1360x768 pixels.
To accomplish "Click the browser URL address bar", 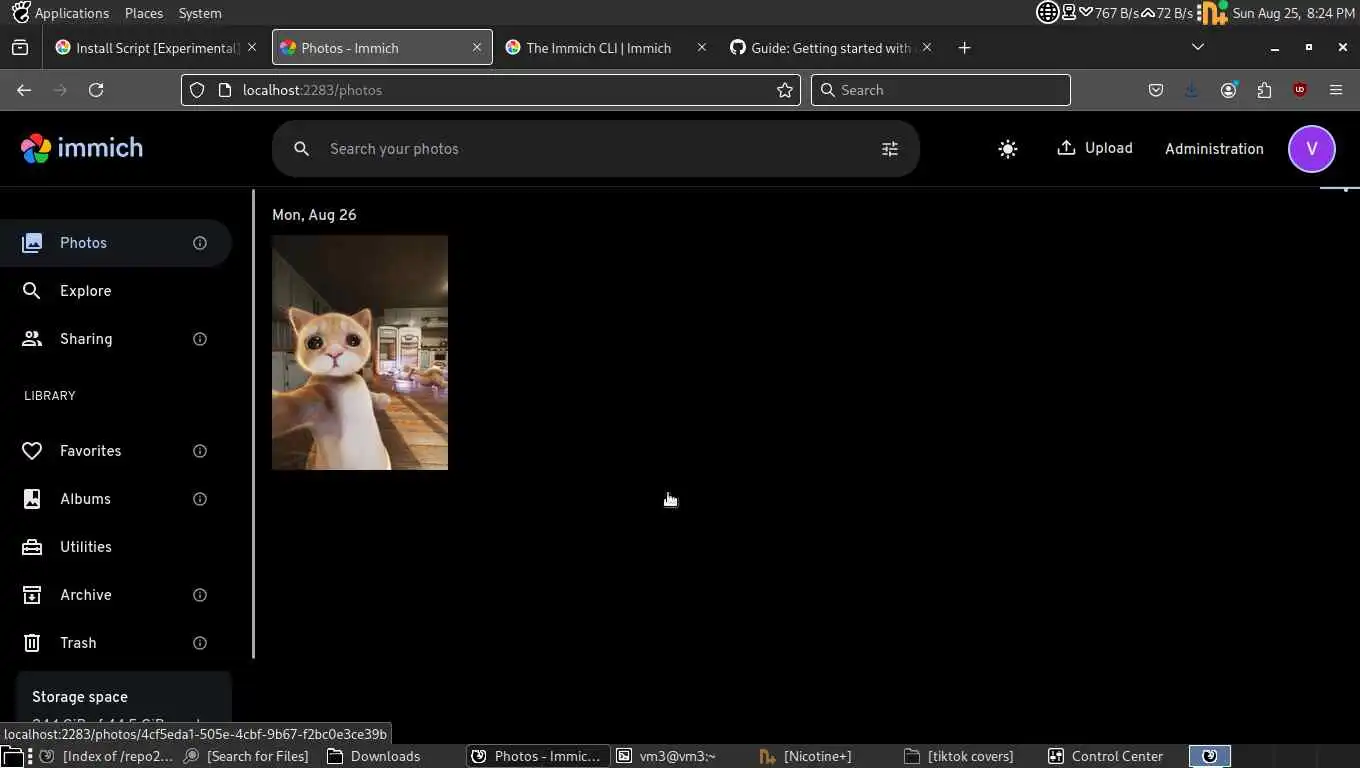I will (x=490, y=90).
